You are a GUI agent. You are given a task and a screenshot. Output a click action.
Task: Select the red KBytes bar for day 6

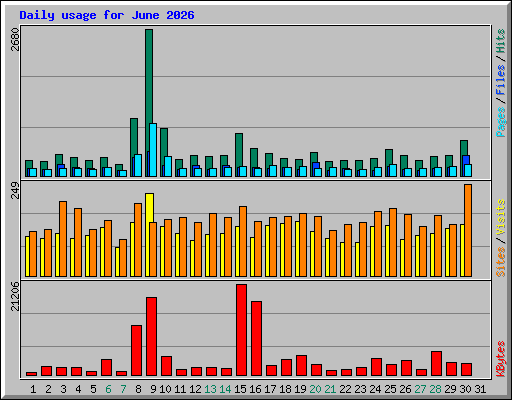106,368
